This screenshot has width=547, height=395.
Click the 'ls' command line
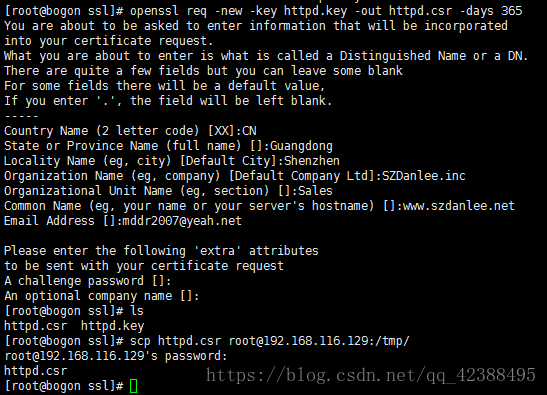74,311
